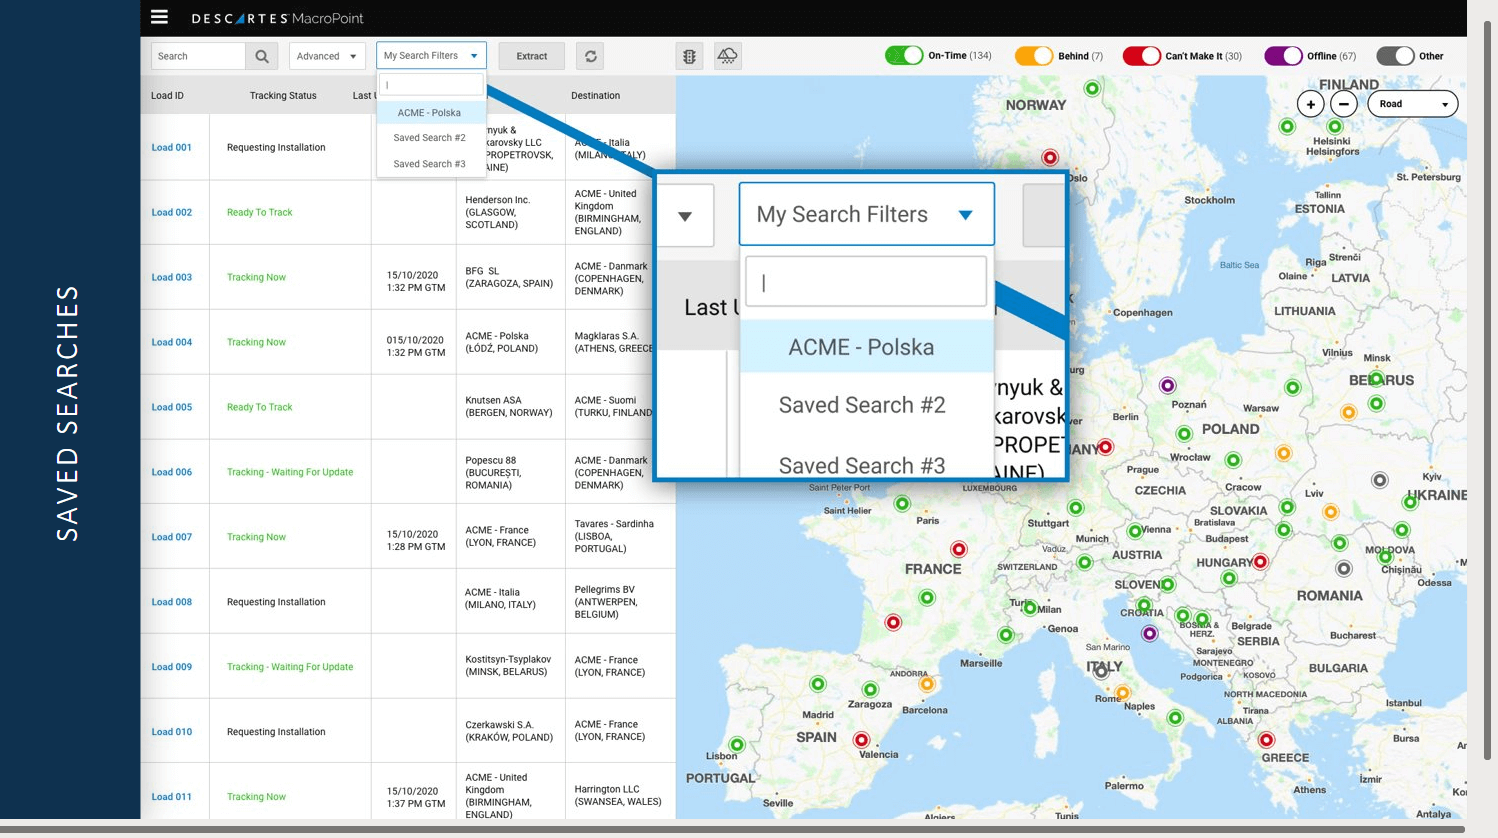Select ACME - Polska saved search

pyautogui.click(x=430, y=113)
